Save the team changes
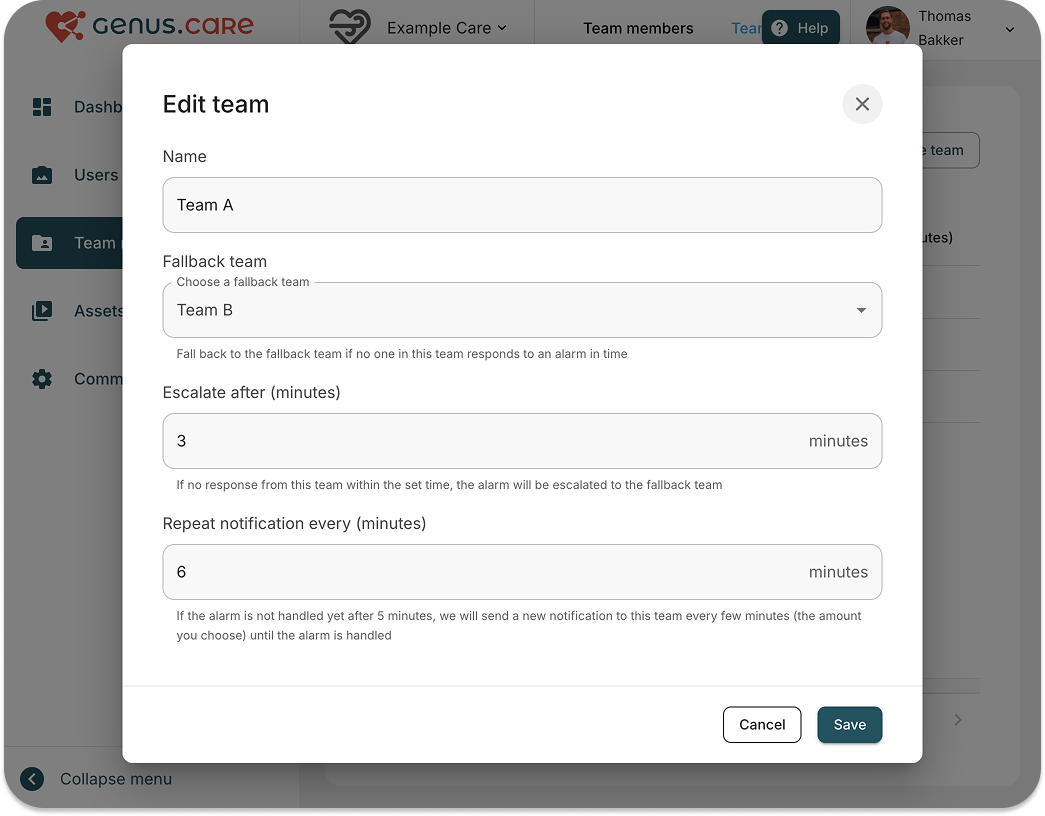Viewport: 1045px width, 816px height. (849, 725)
